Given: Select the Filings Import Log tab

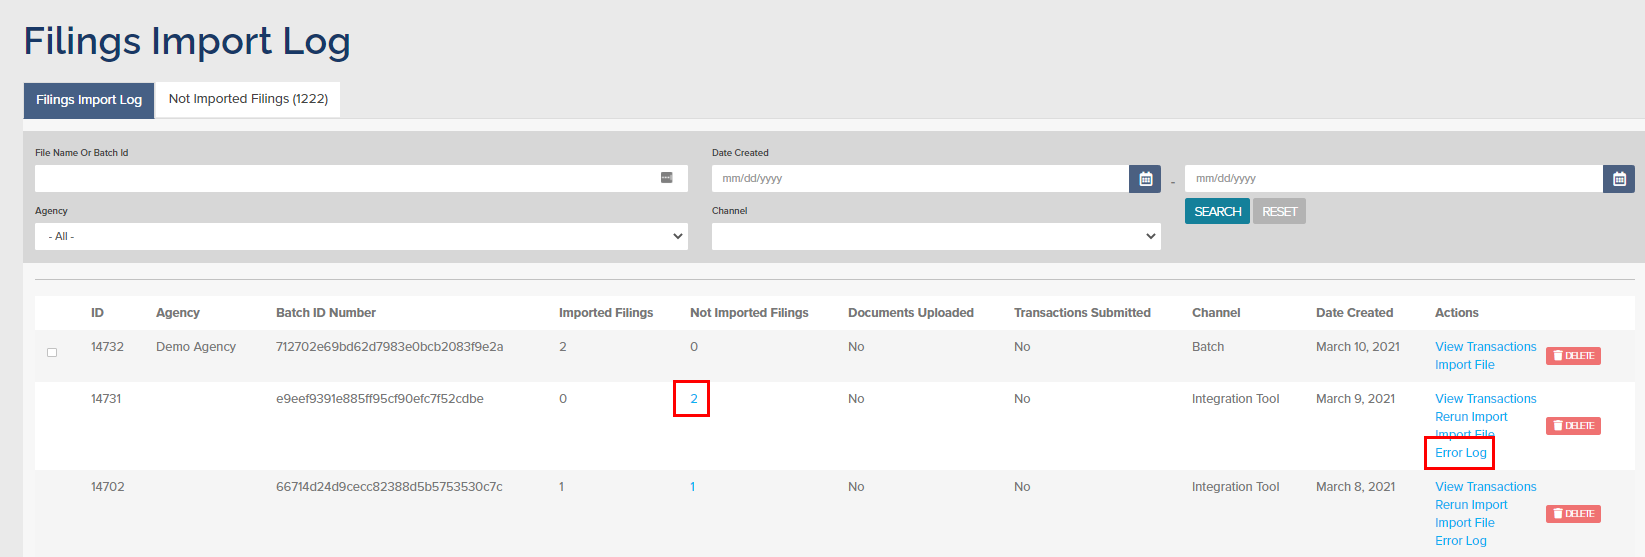Looking at the screenshot, I should tap(89, 100).
